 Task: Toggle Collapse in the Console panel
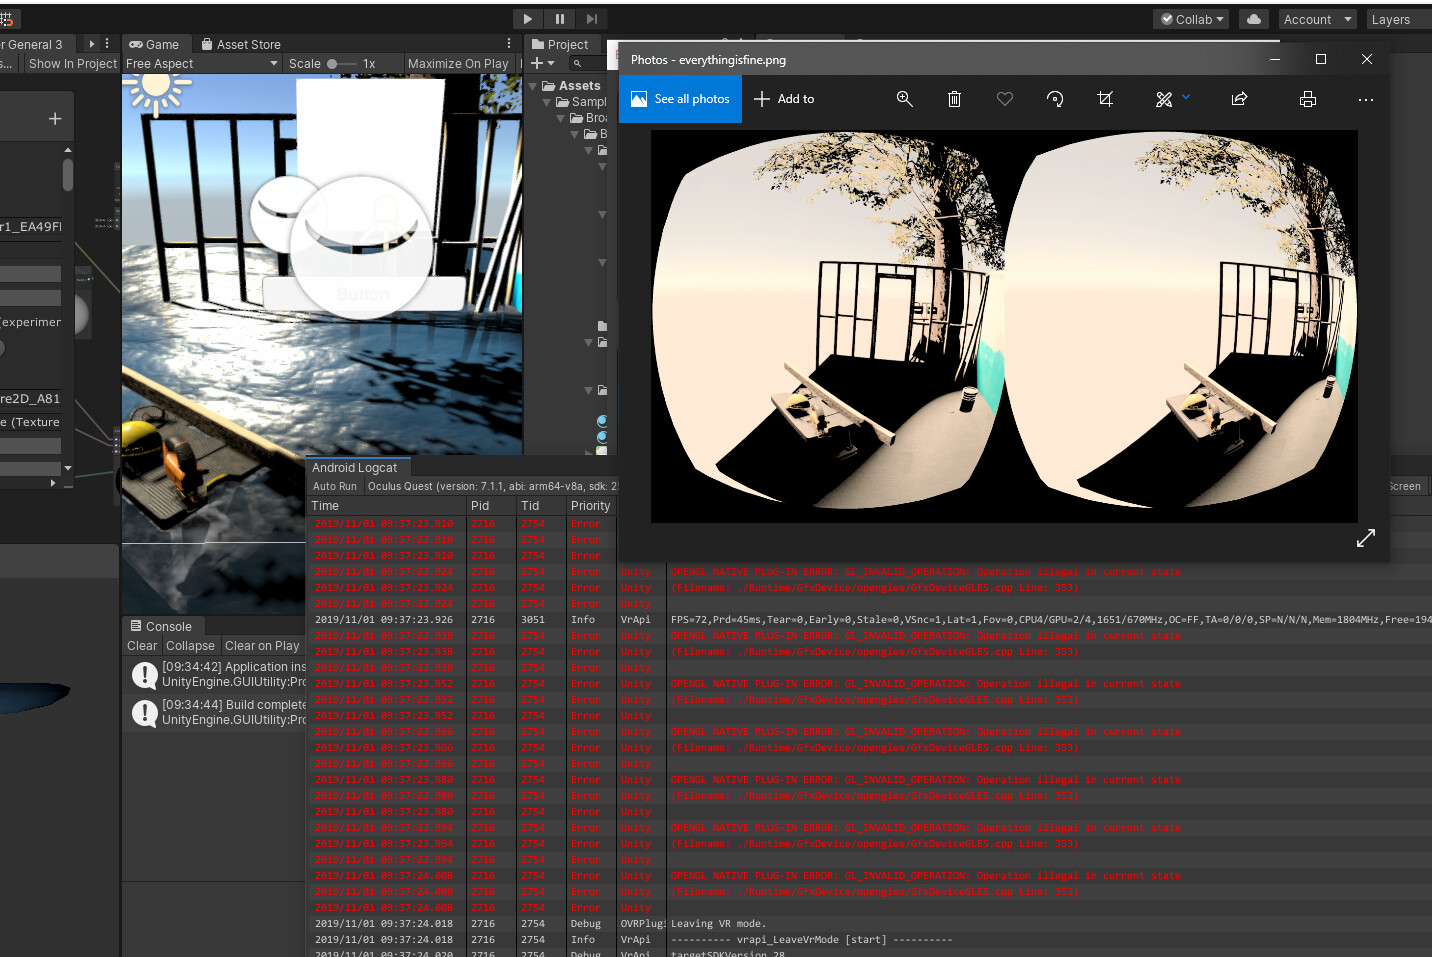(x=190, y=645)
